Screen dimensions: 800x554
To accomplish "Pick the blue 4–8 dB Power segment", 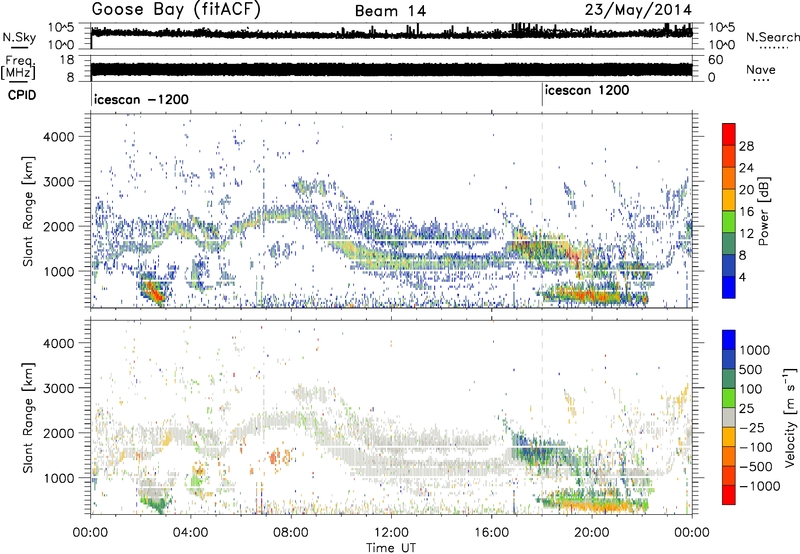I will [729, 266].
